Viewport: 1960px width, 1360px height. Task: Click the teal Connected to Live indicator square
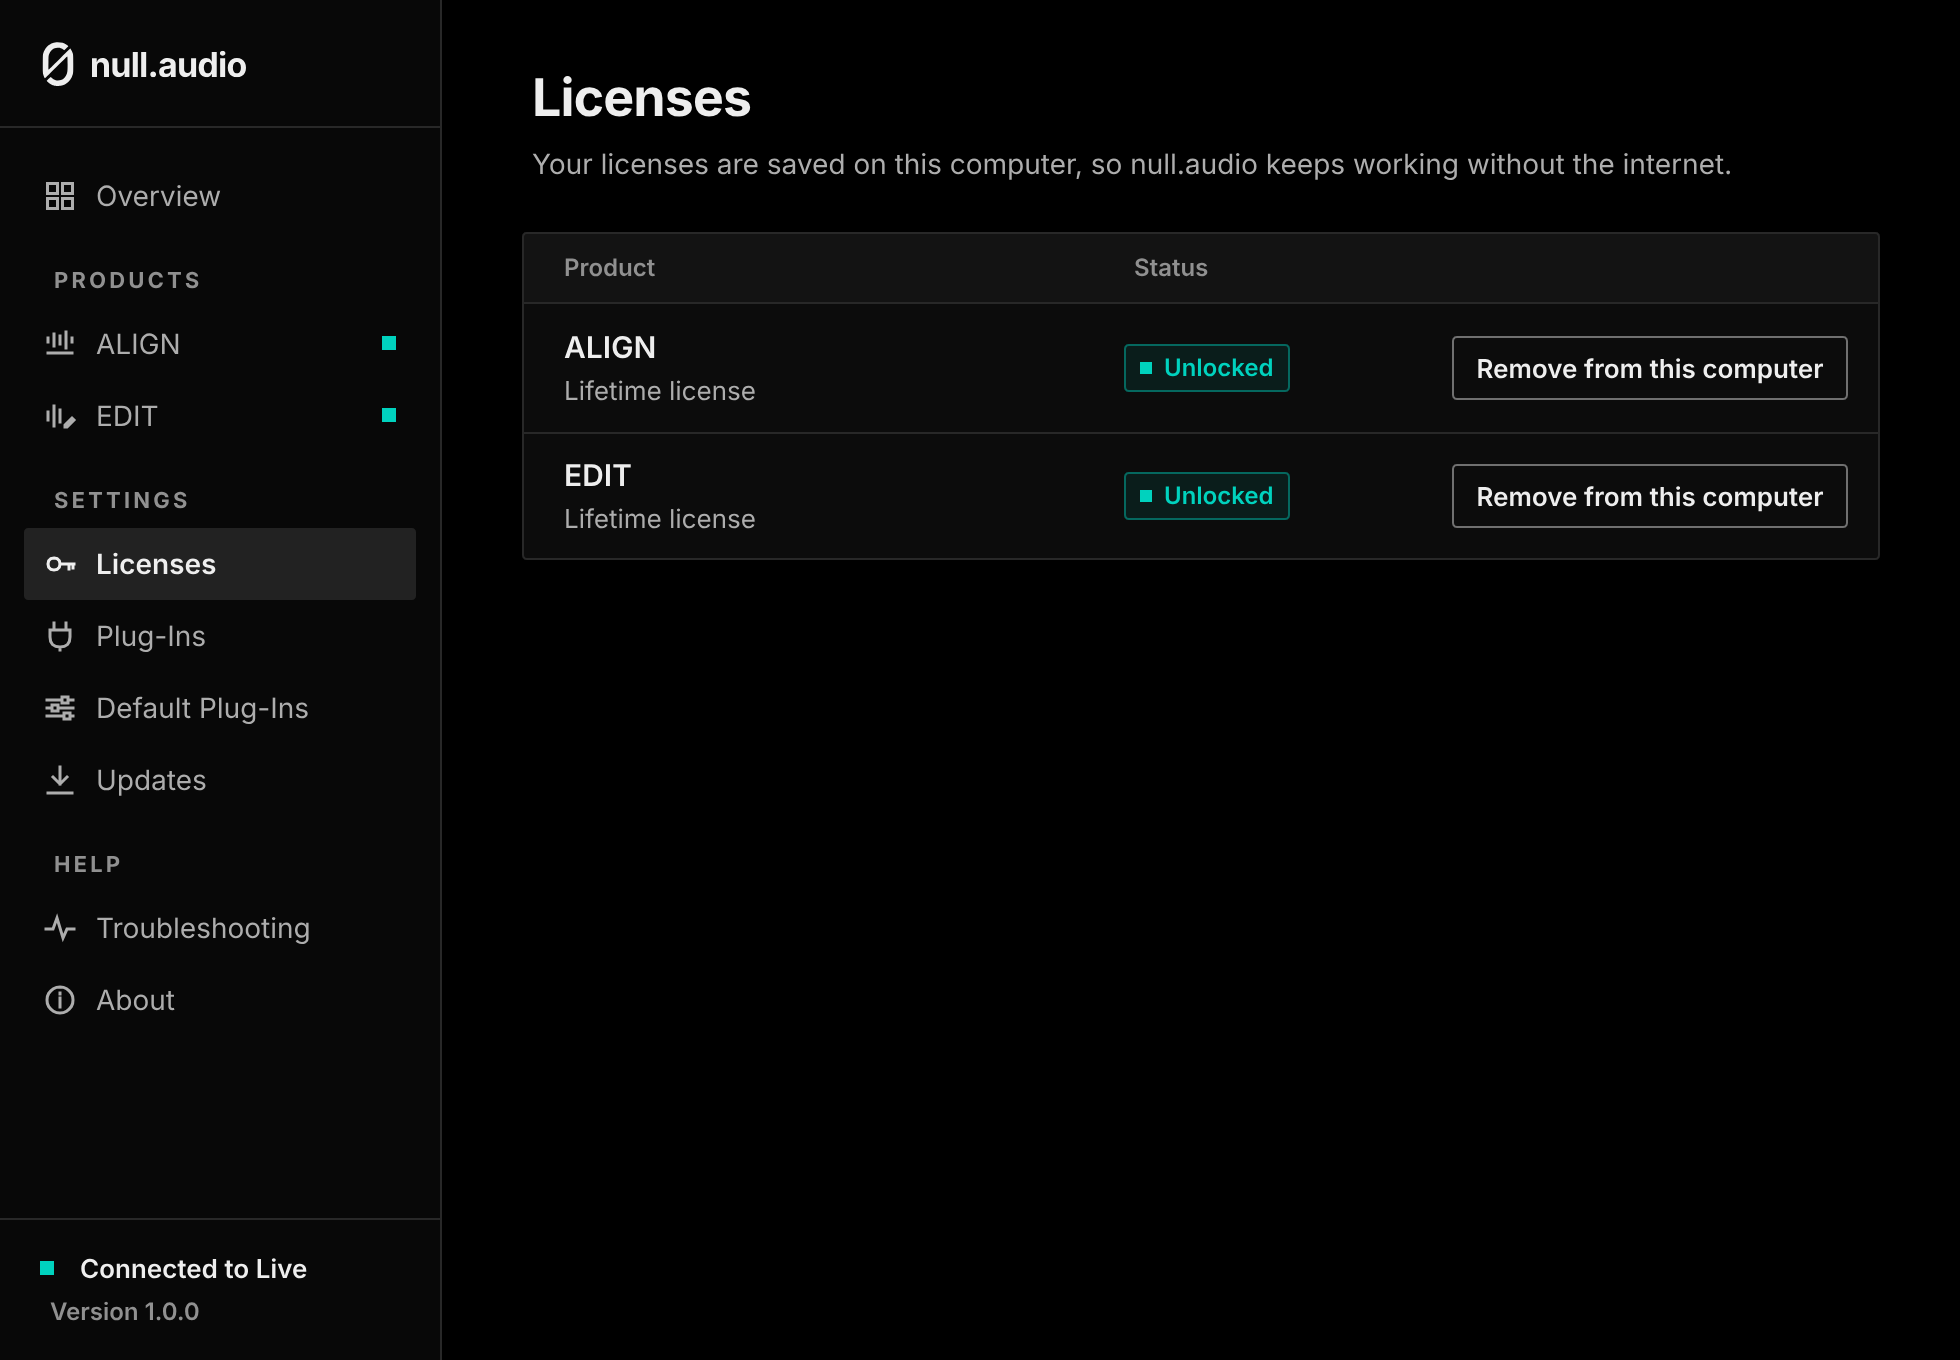tap(47, 1268)
